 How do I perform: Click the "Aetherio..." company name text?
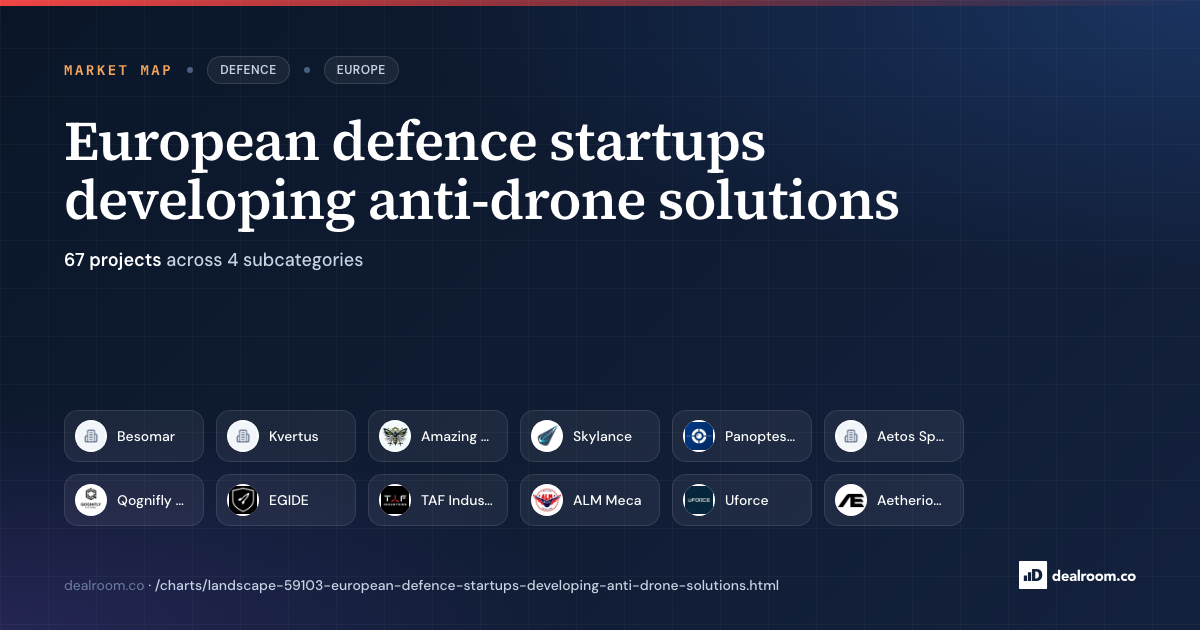click(909, 500)
